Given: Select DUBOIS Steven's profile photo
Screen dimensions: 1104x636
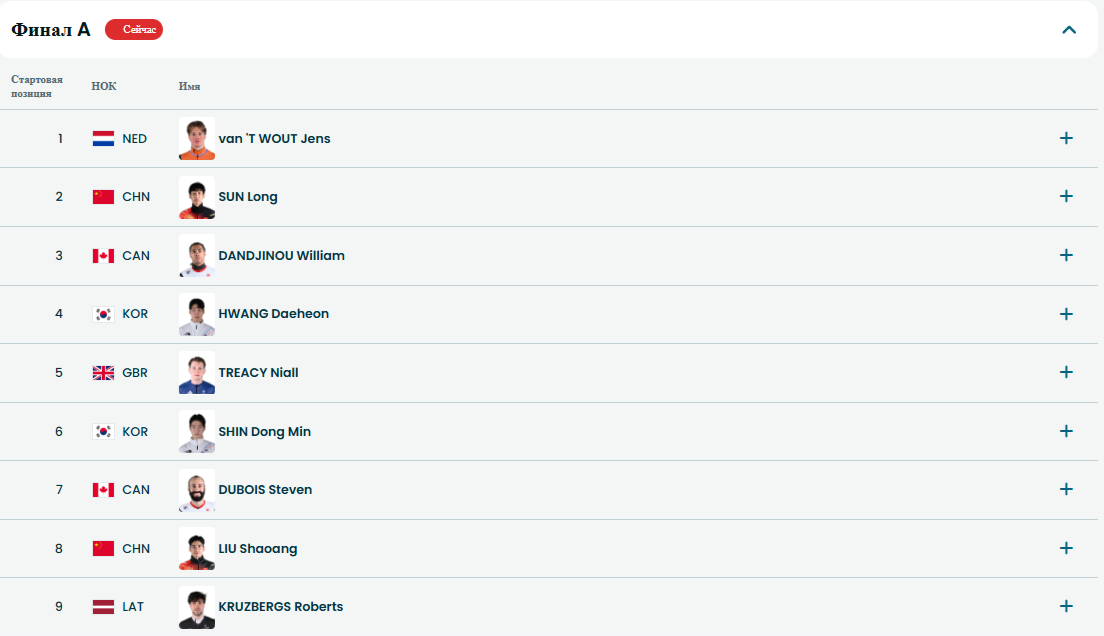Looking at the screenshot, I should (x=196, y=490).
